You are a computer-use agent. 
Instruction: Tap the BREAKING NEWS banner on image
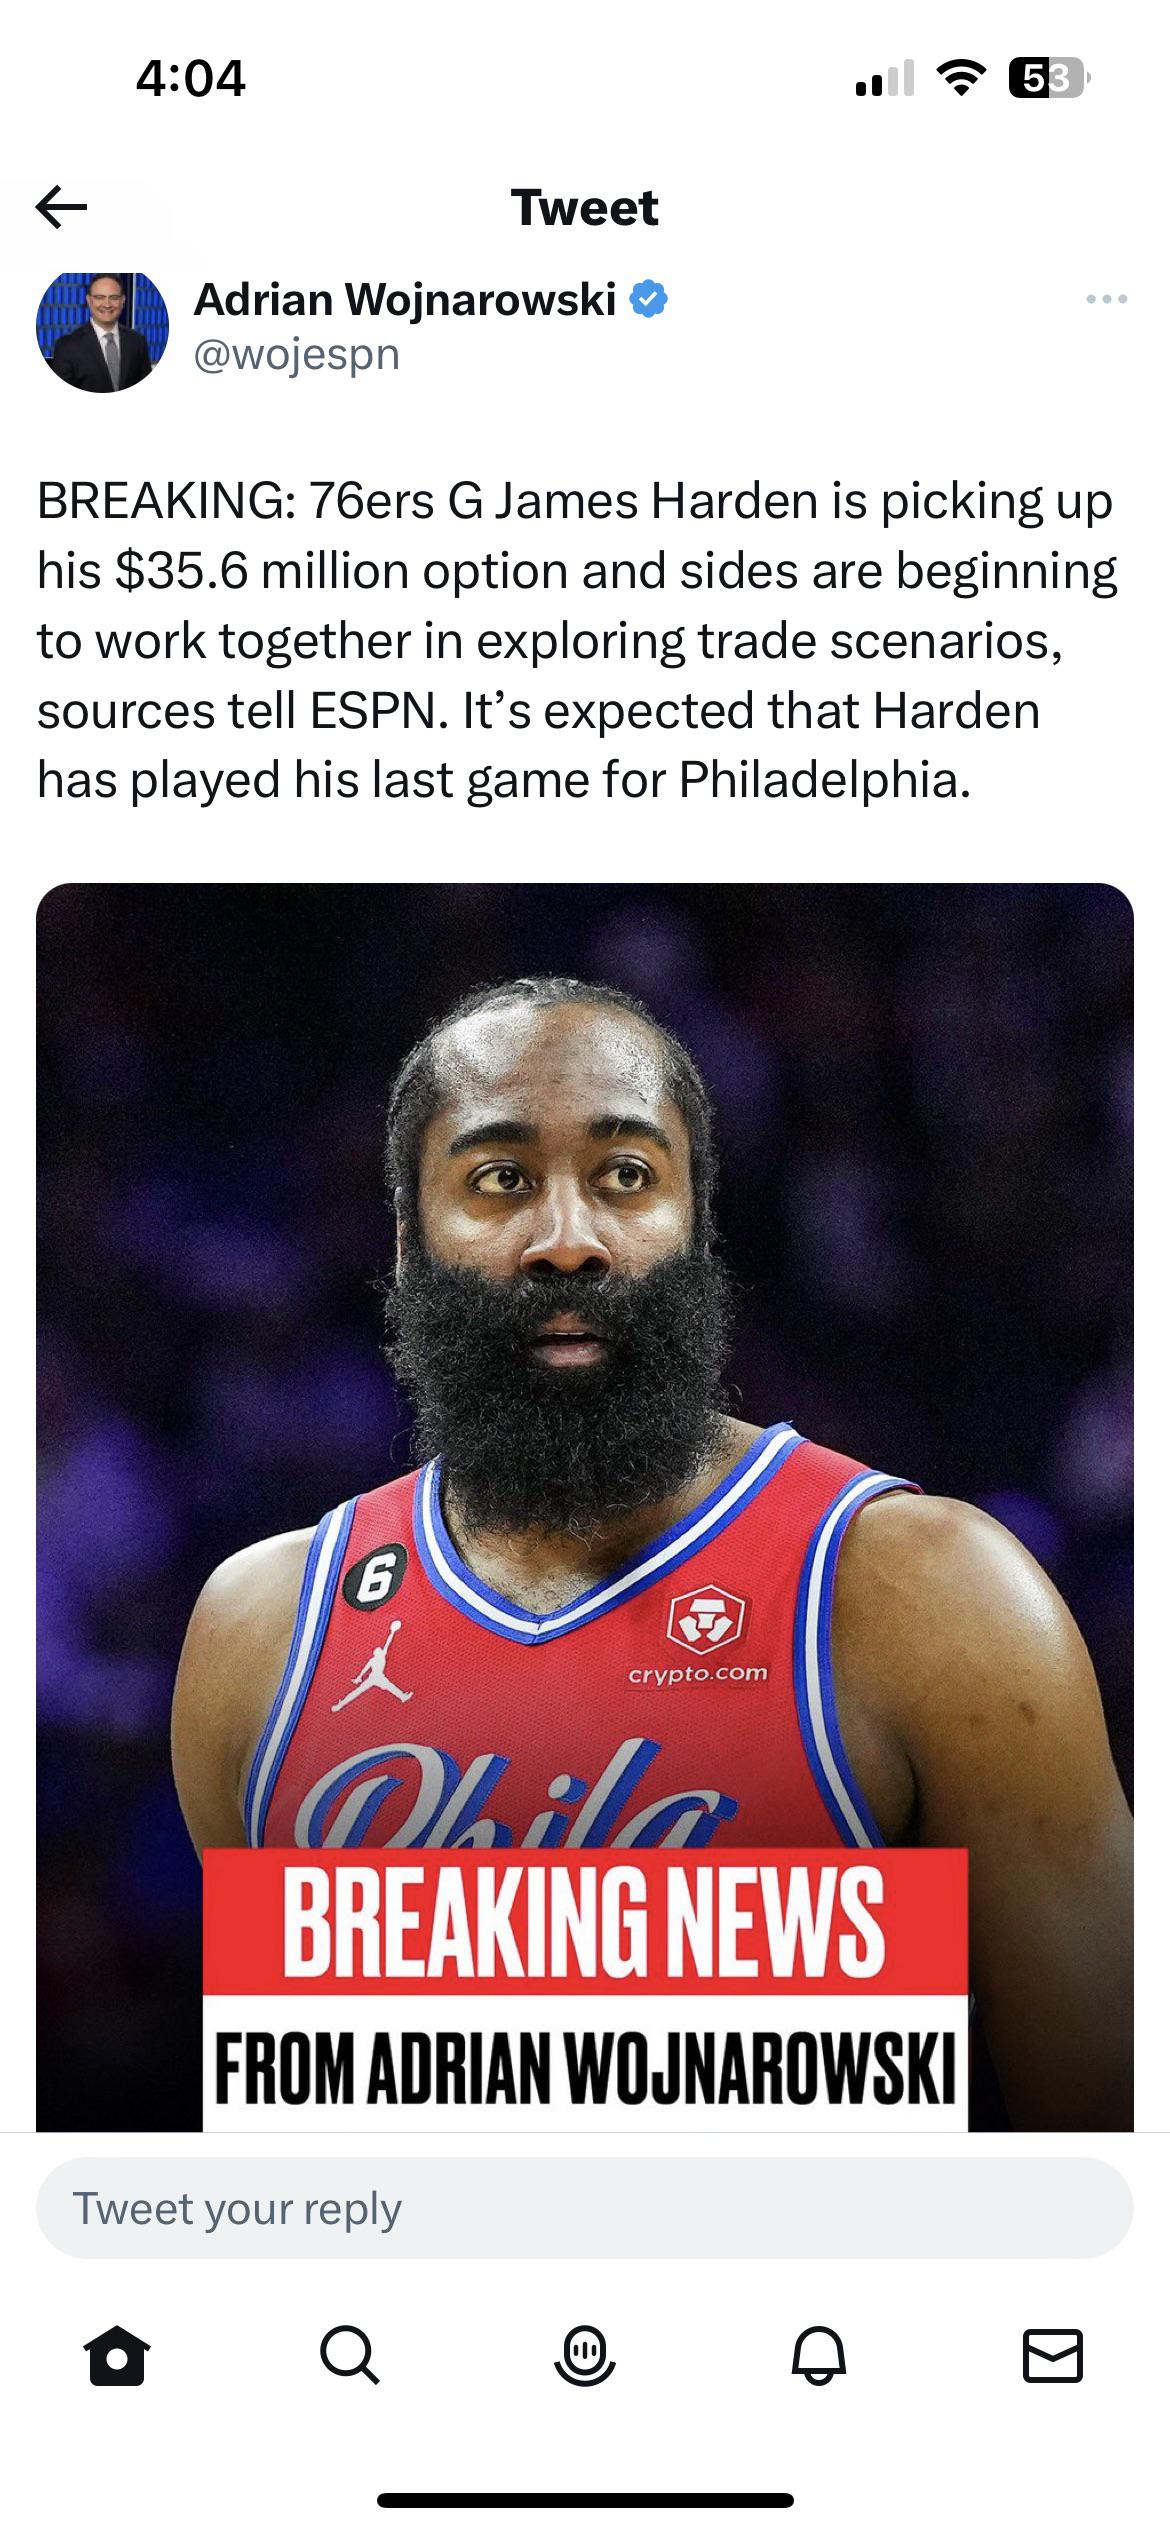point(585,1921)
